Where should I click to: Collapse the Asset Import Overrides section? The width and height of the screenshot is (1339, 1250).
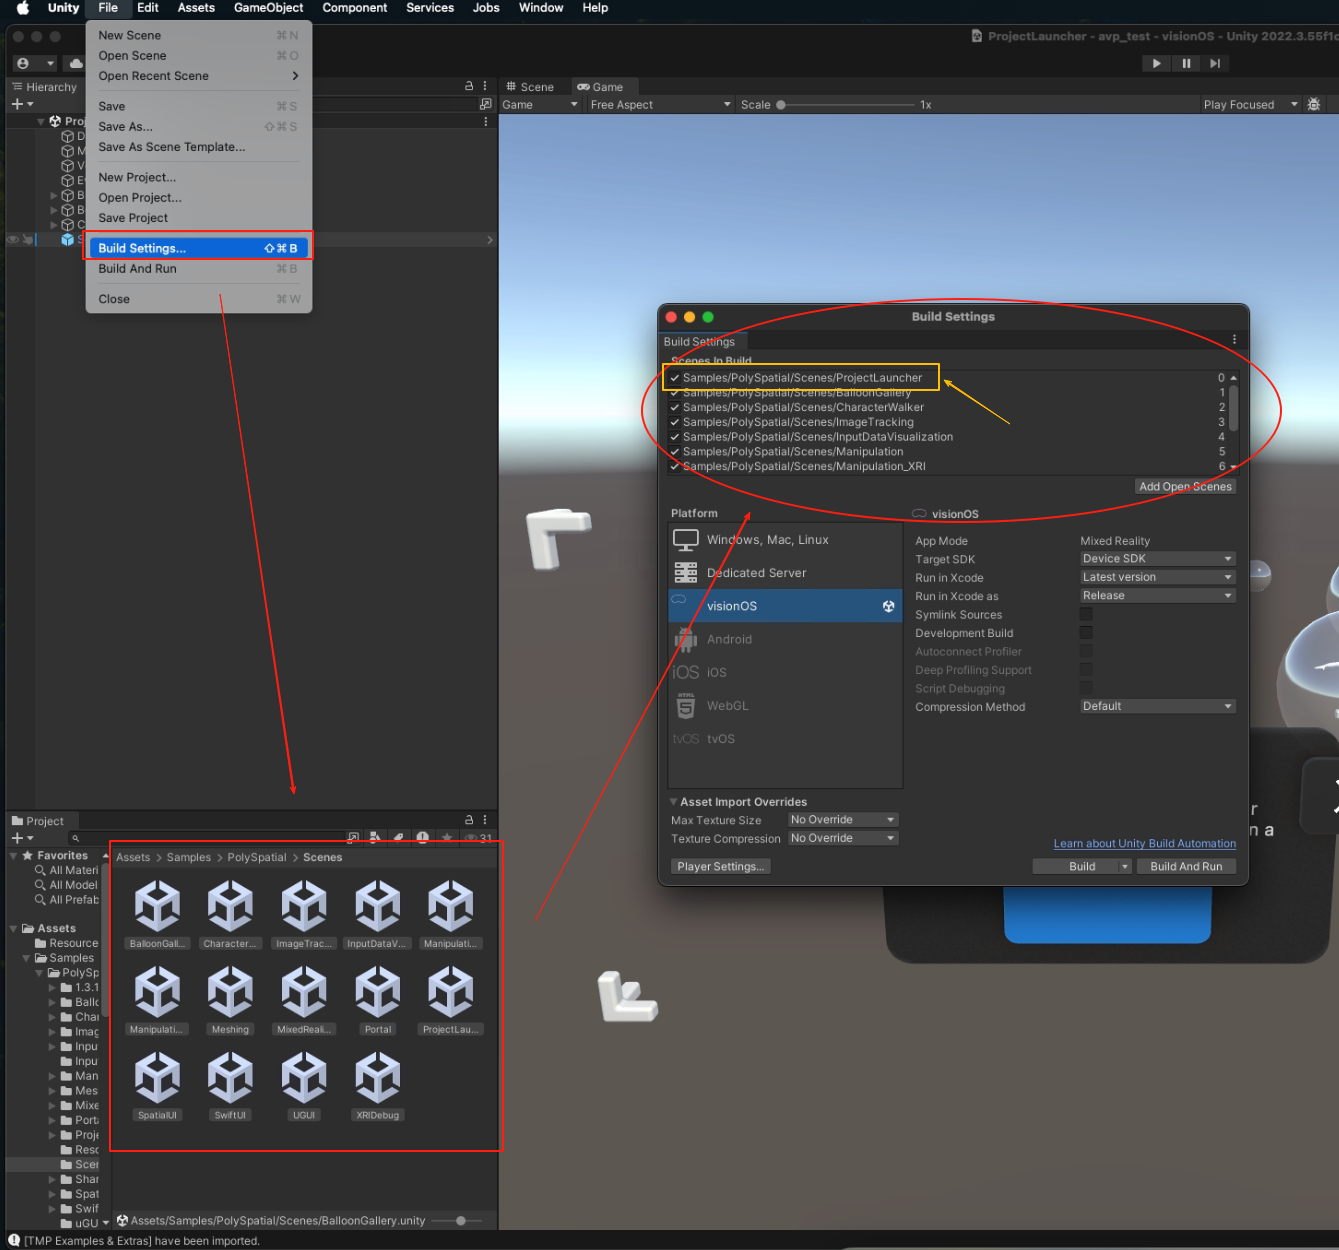pyautogui.click(x=674, y=801)
